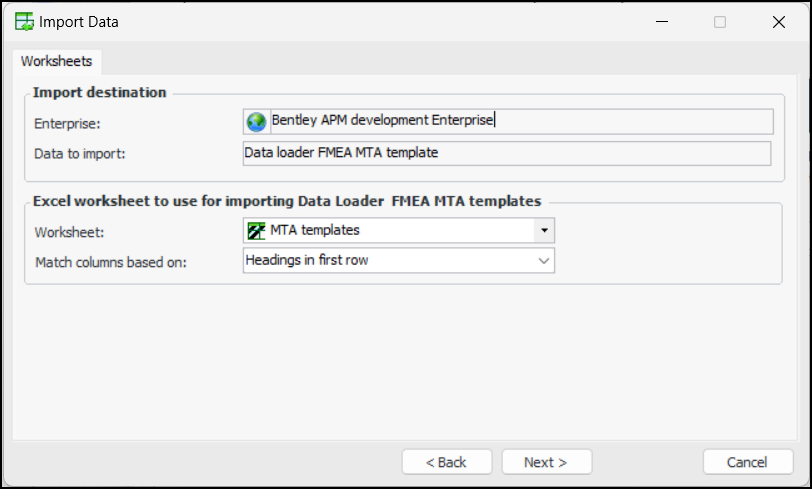This screenshot has height=489, width=812.
Task: Click the disabled maximize window button
Action: click(720, 21)
